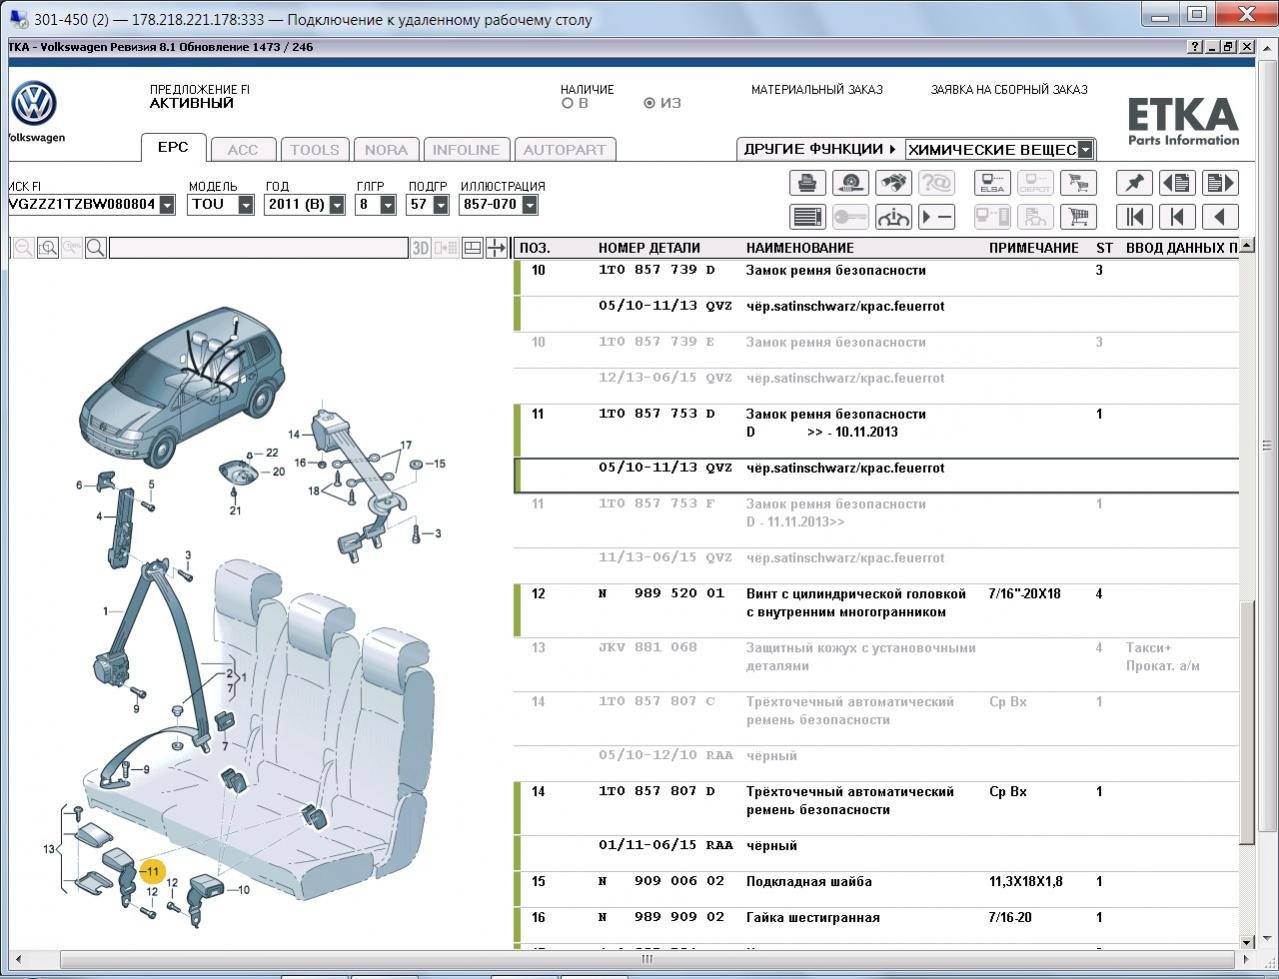Click the printer icon in the toolbar
Viewport: 1279px width, 979px height.
click(808, 183)
